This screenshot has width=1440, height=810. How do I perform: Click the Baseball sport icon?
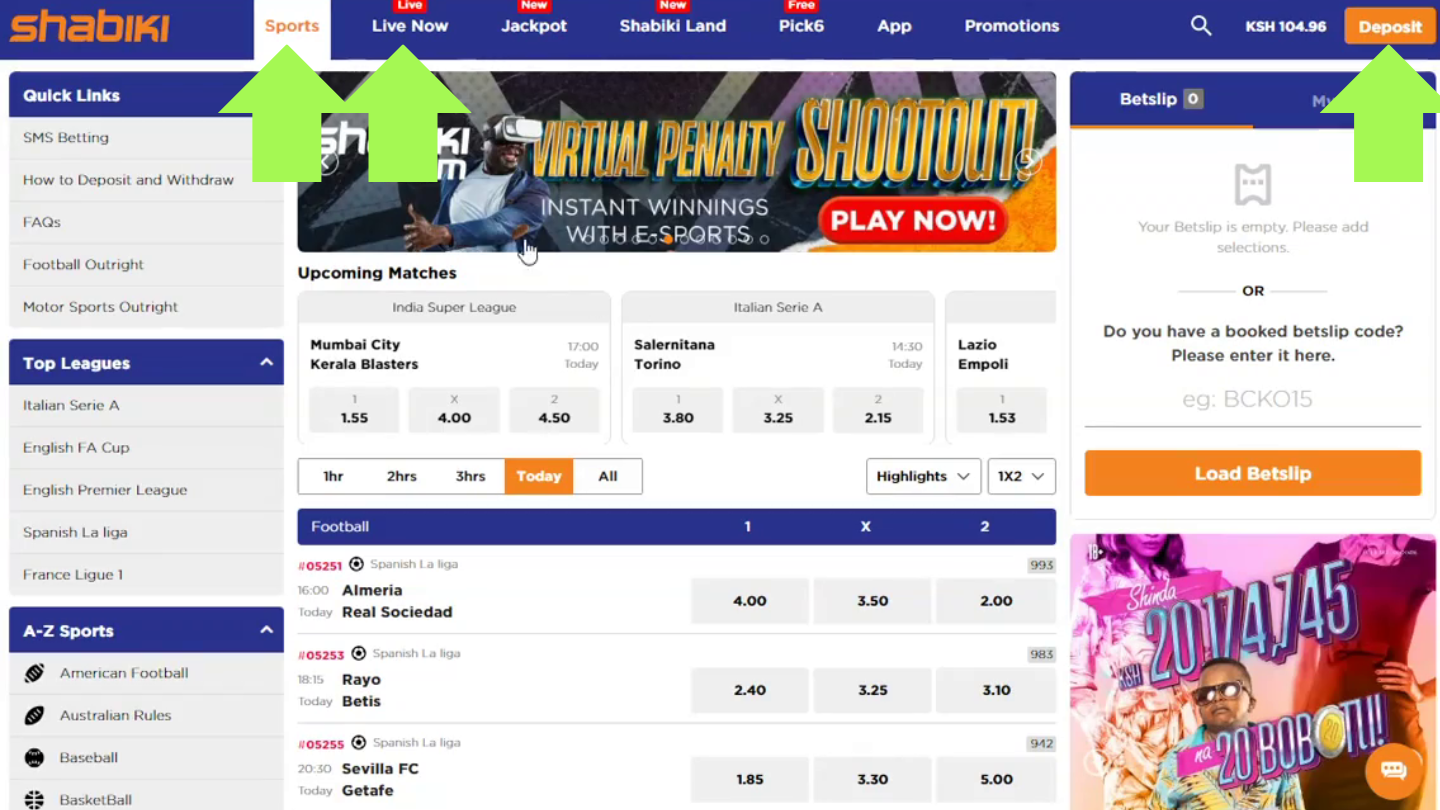tap(35, 758)
